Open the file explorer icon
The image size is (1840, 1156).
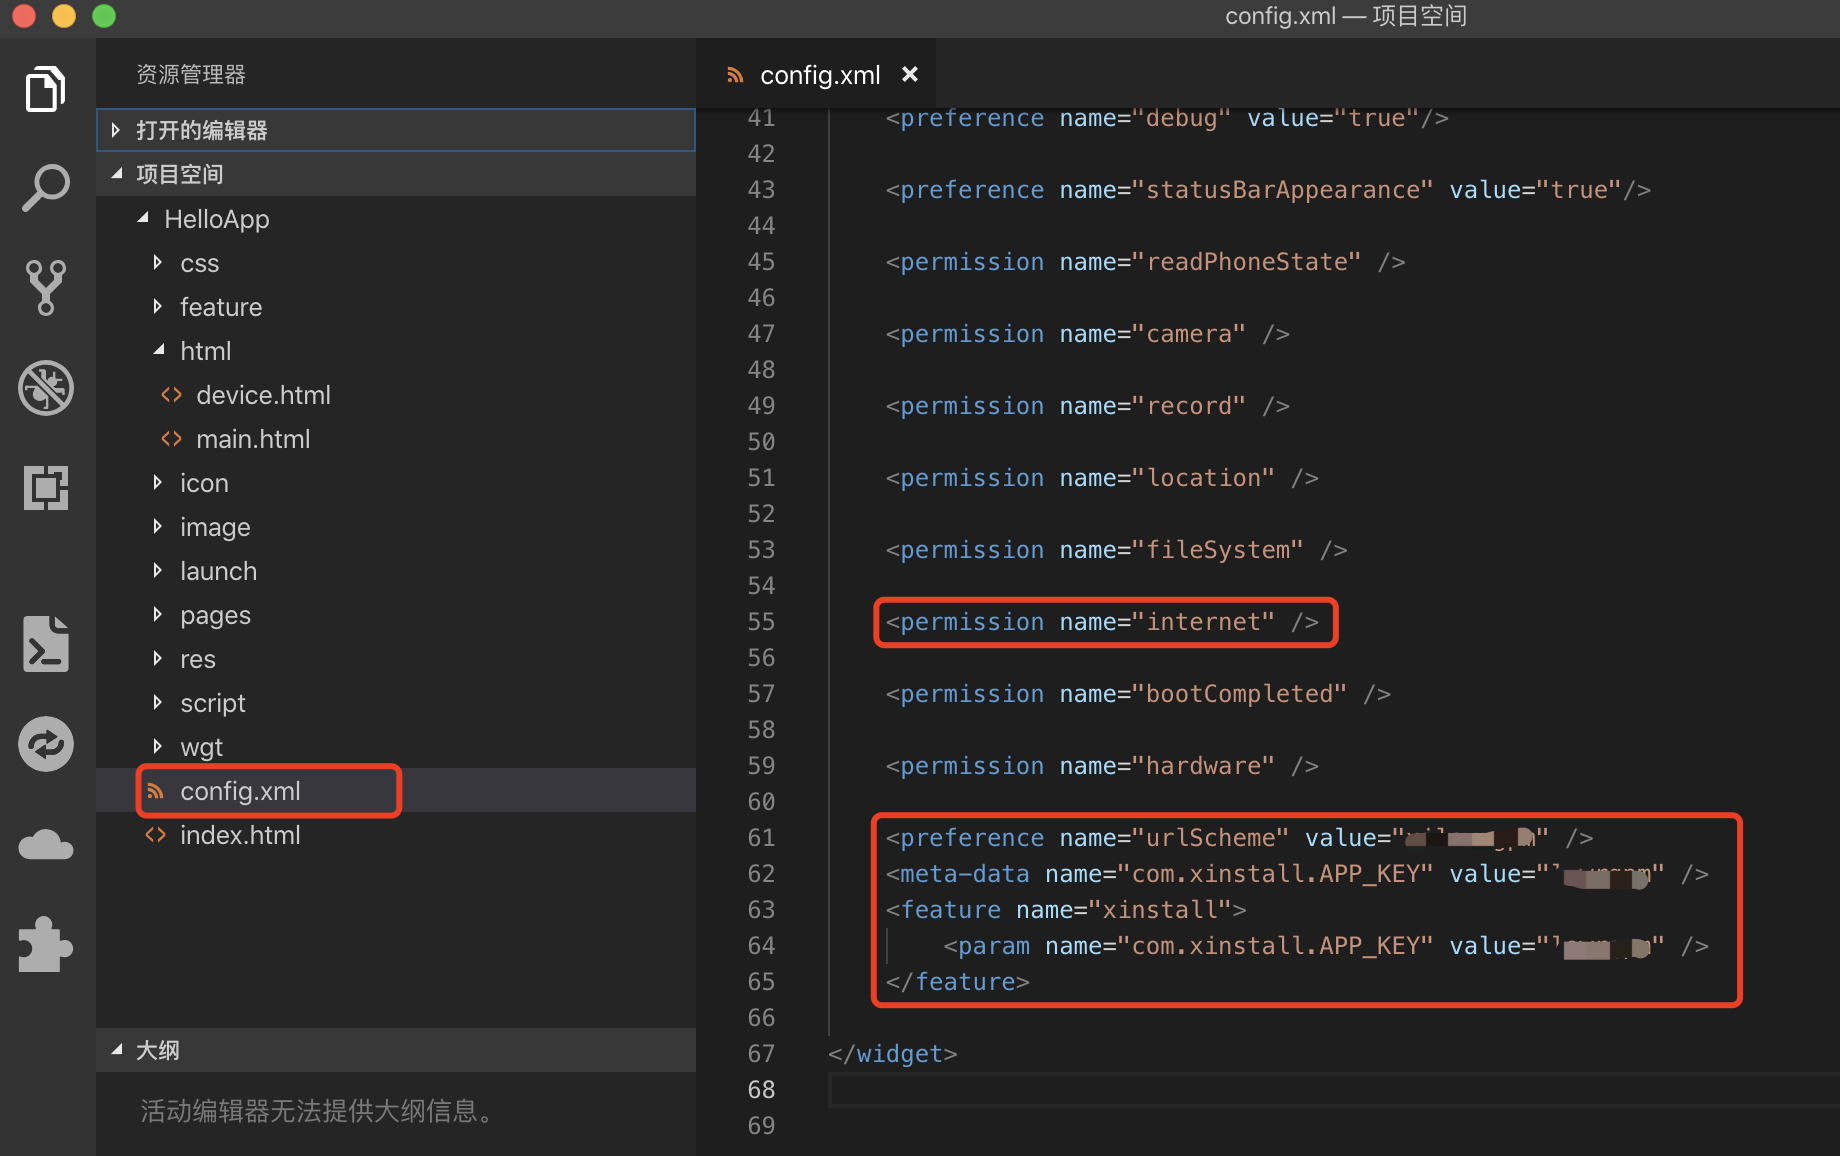point(45,88)
